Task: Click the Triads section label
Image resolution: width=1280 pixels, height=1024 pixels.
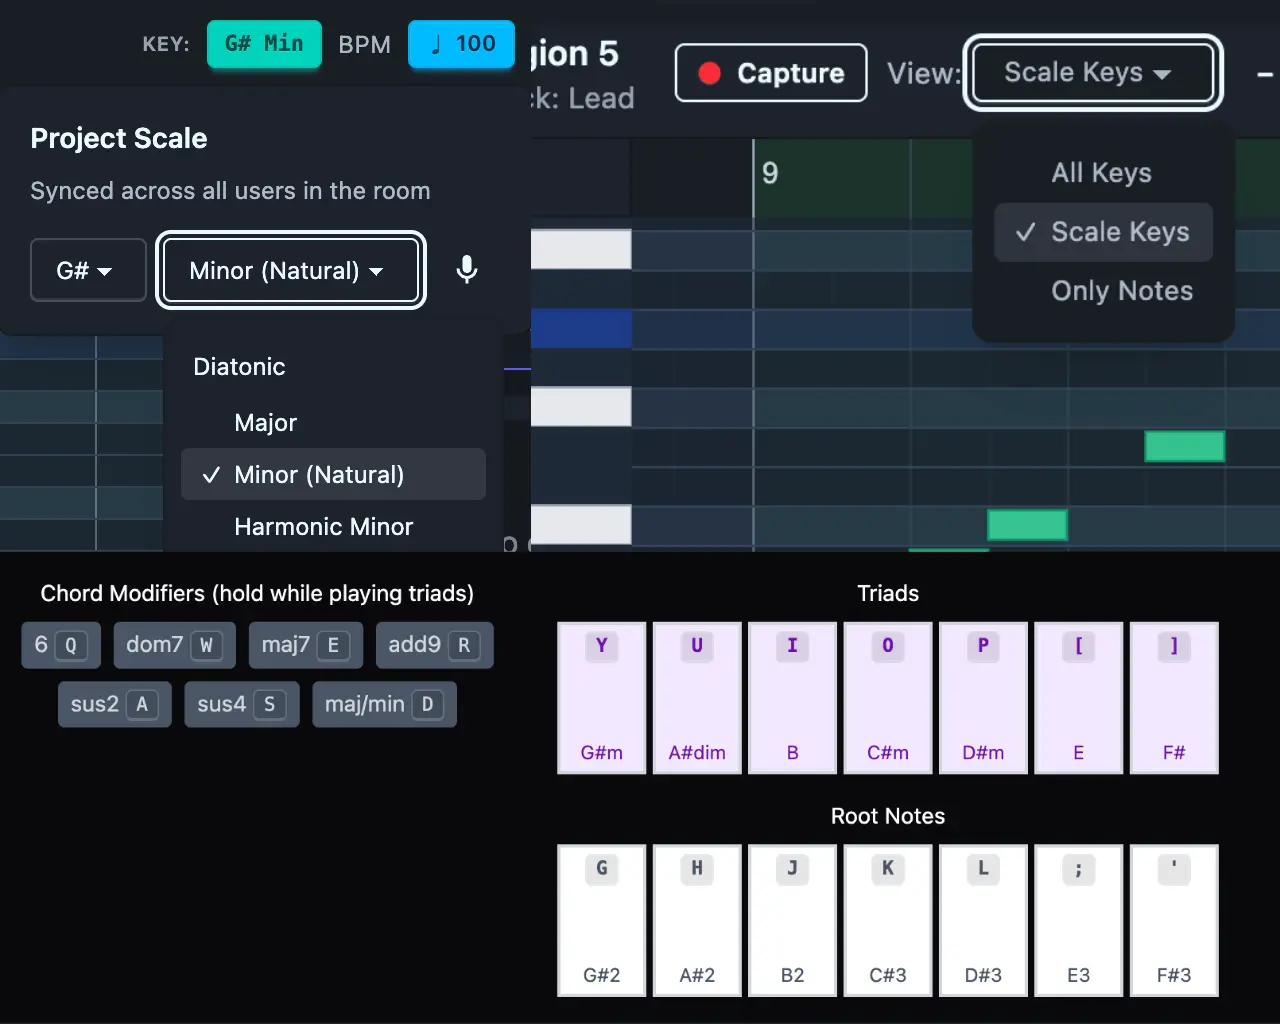Action: 888,593
